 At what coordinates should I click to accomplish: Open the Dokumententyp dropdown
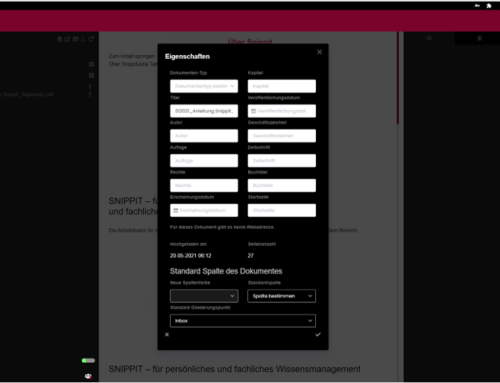point(204,86)
